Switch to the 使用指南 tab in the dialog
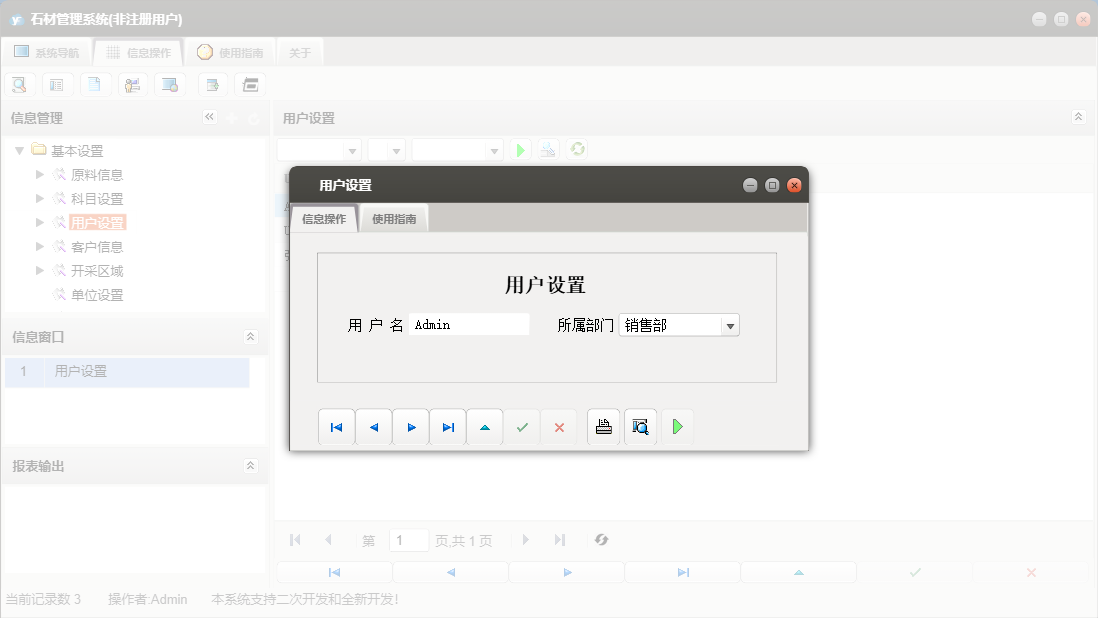The width and height of the screenshot is (1098, 618). tap(393, 217)
